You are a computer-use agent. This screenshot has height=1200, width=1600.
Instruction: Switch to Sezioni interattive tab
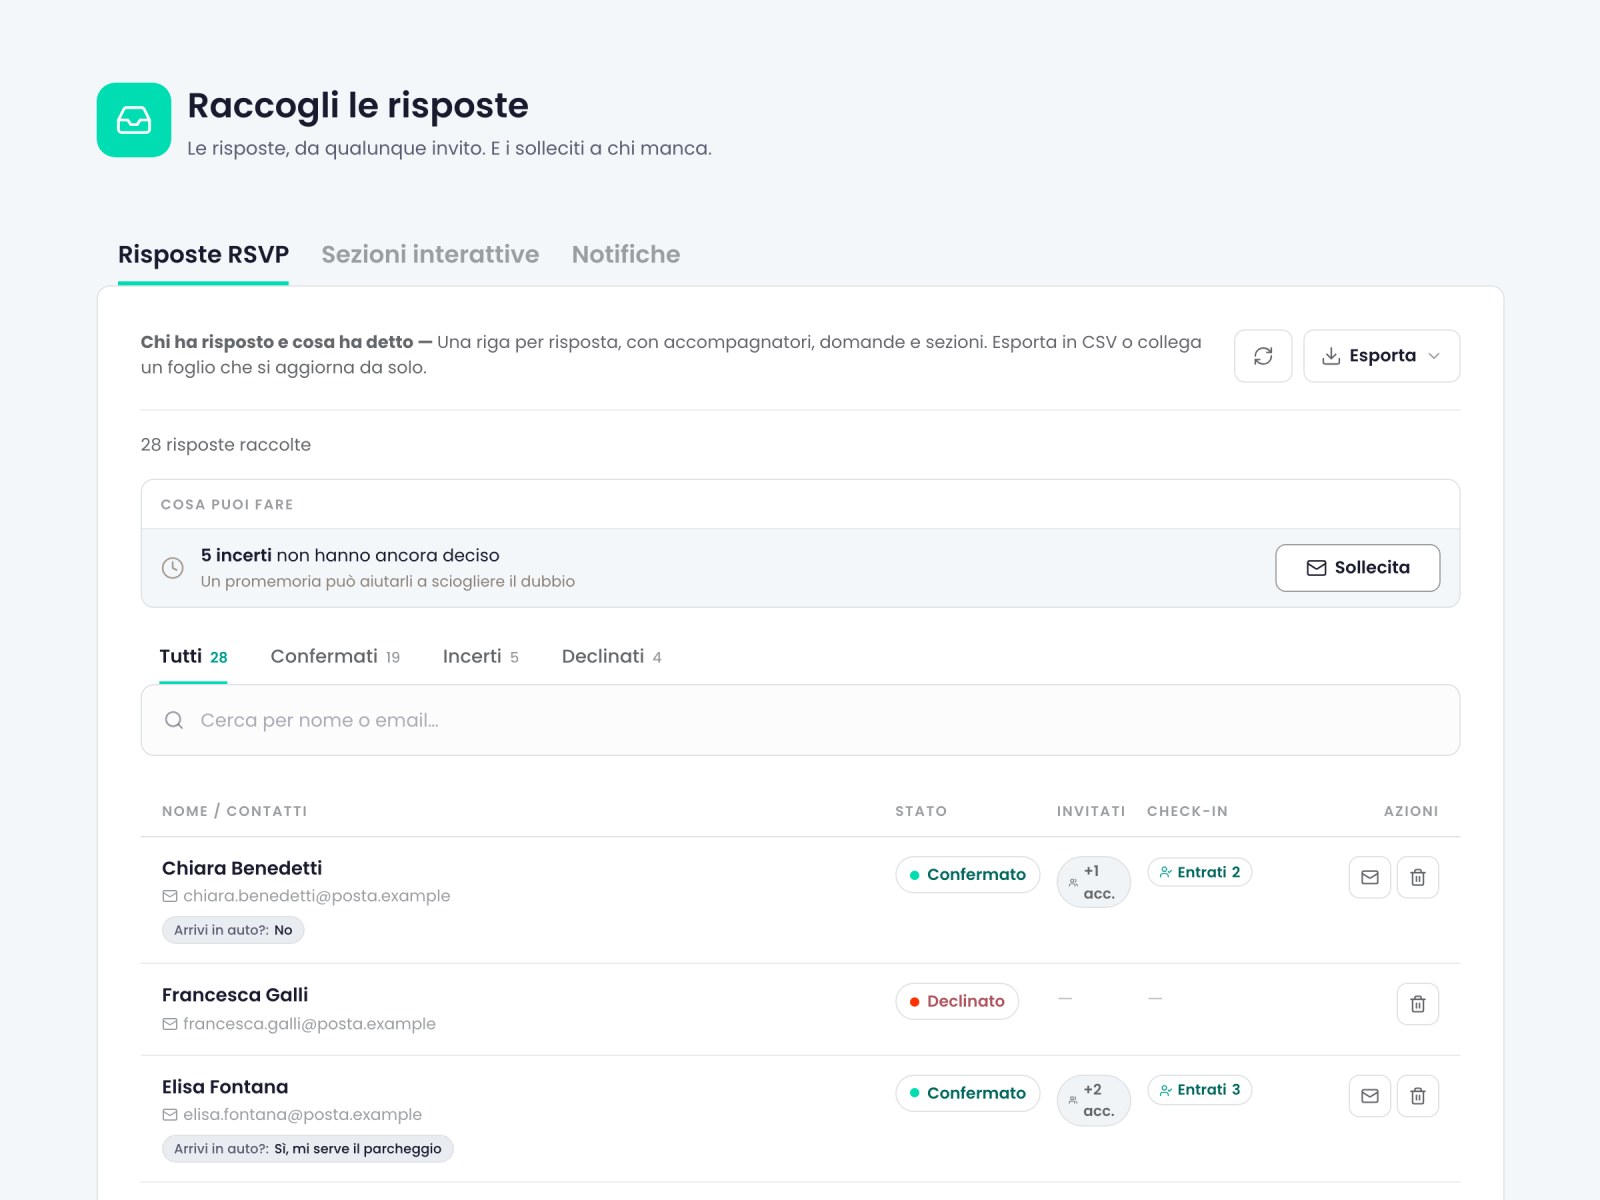430,254
